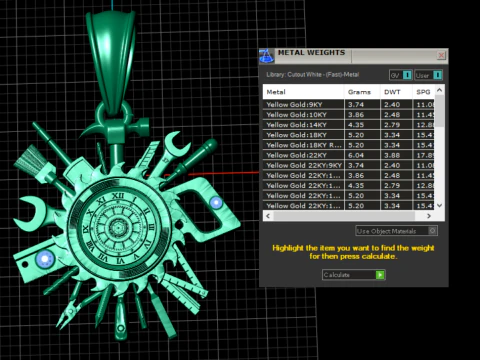Click the DWT column header
This screenshot has width=480, height=360.
396,92
